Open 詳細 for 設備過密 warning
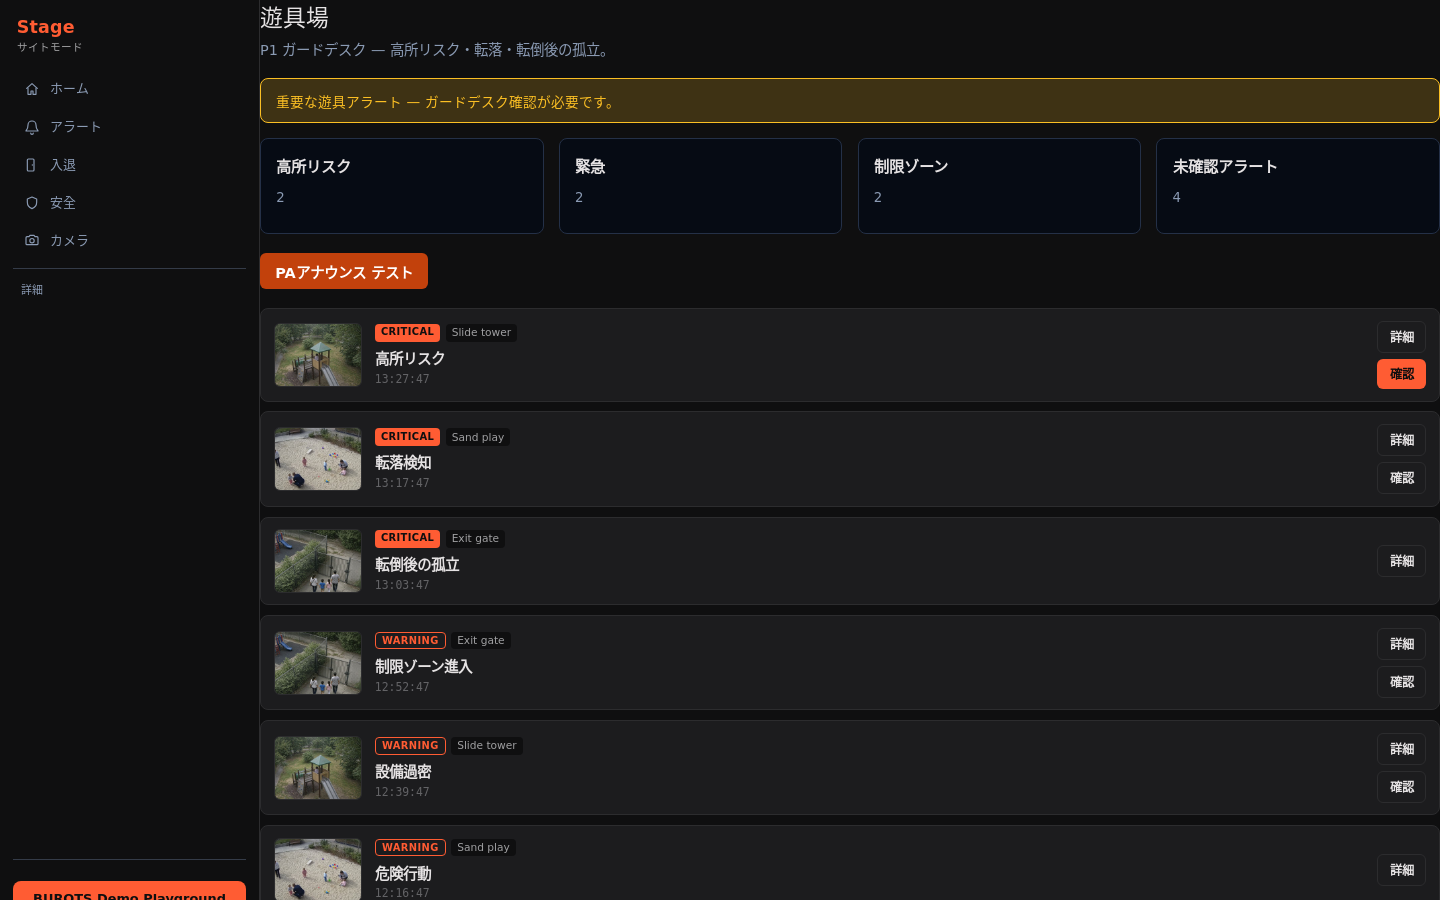Image resolution: width=1440 pixels, height=900 pixels. pyautogui.click(x=1401, y=749)
